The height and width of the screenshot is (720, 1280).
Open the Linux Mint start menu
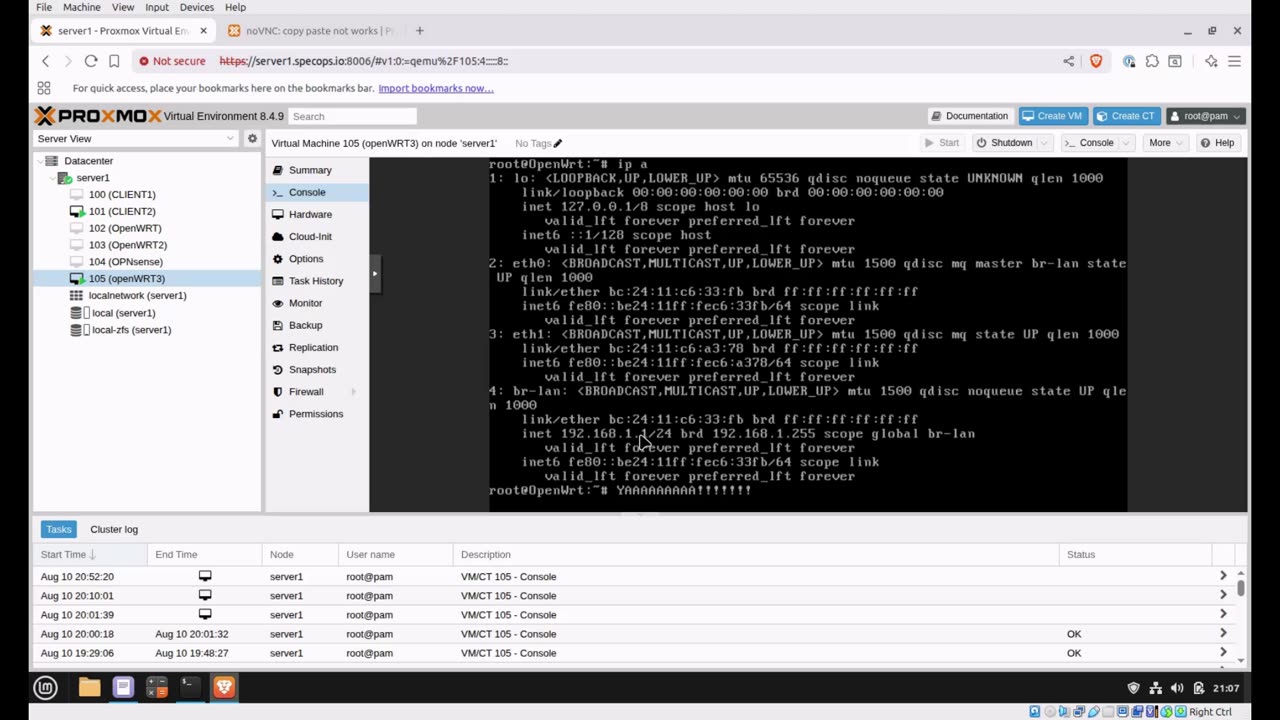tap(45, 687)
